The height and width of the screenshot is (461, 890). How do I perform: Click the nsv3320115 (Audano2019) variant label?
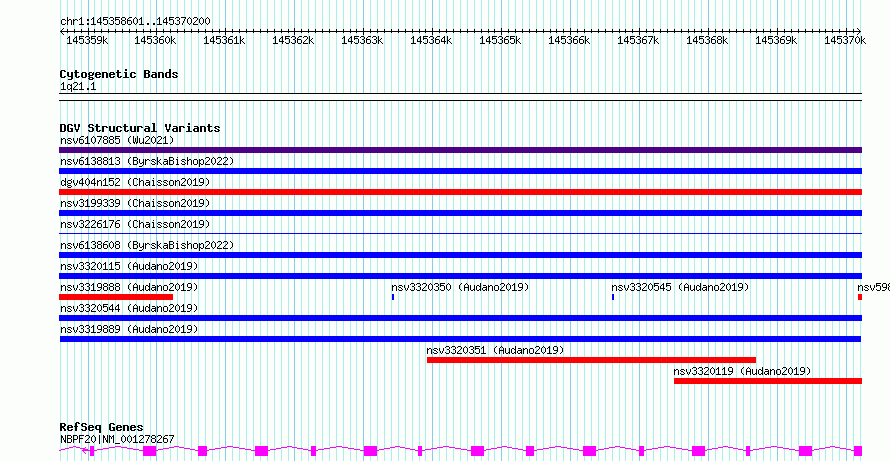(129, 266)
